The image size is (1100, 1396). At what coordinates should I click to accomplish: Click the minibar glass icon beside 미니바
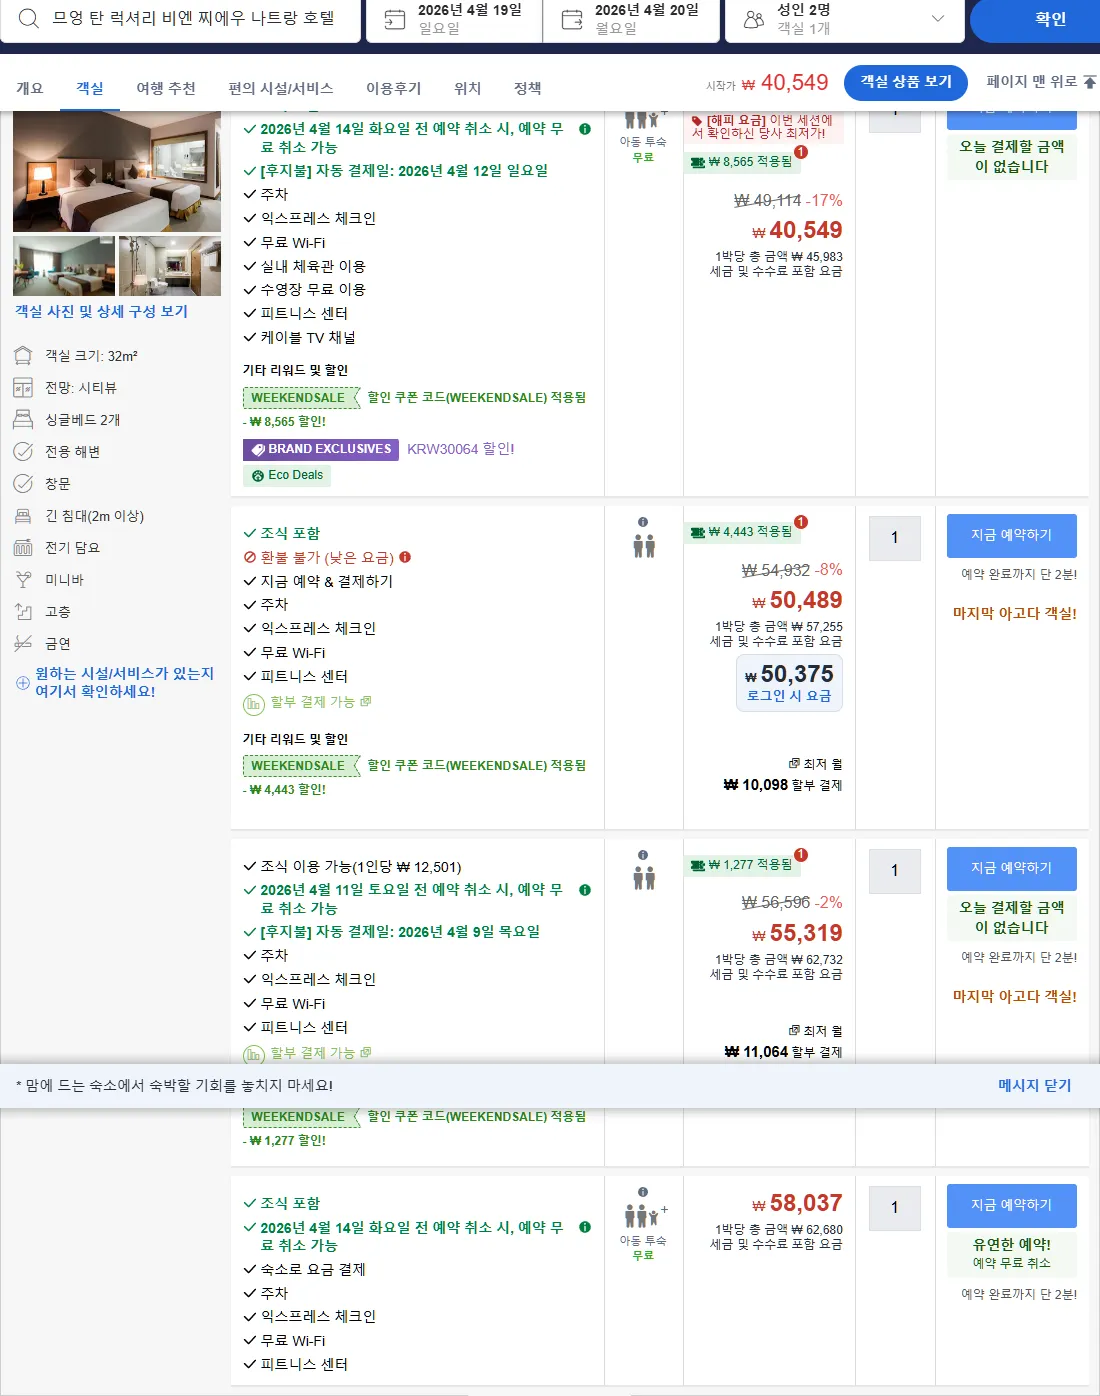[23, 580]
